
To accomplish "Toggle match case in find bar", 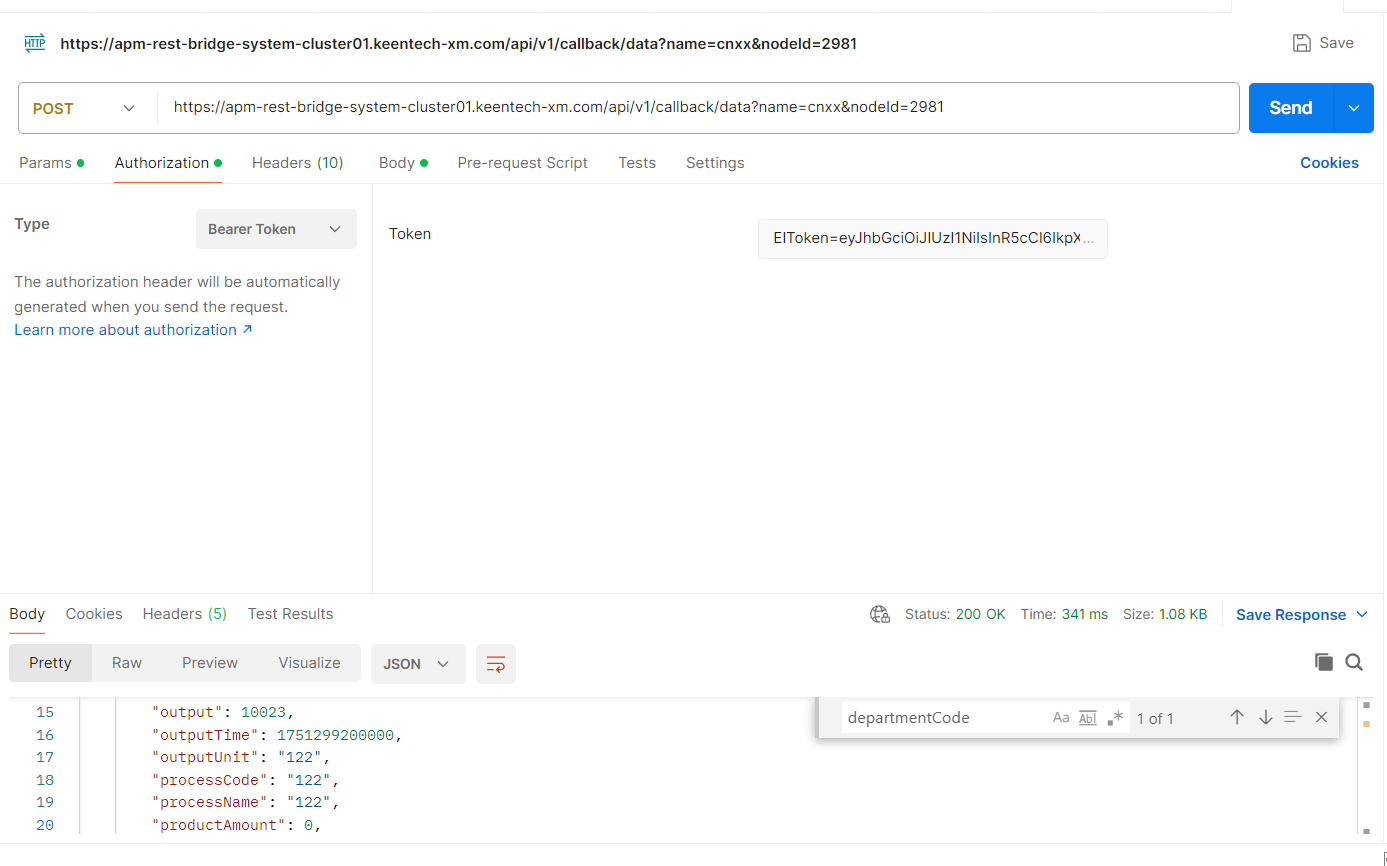I will pos(1061,717).
